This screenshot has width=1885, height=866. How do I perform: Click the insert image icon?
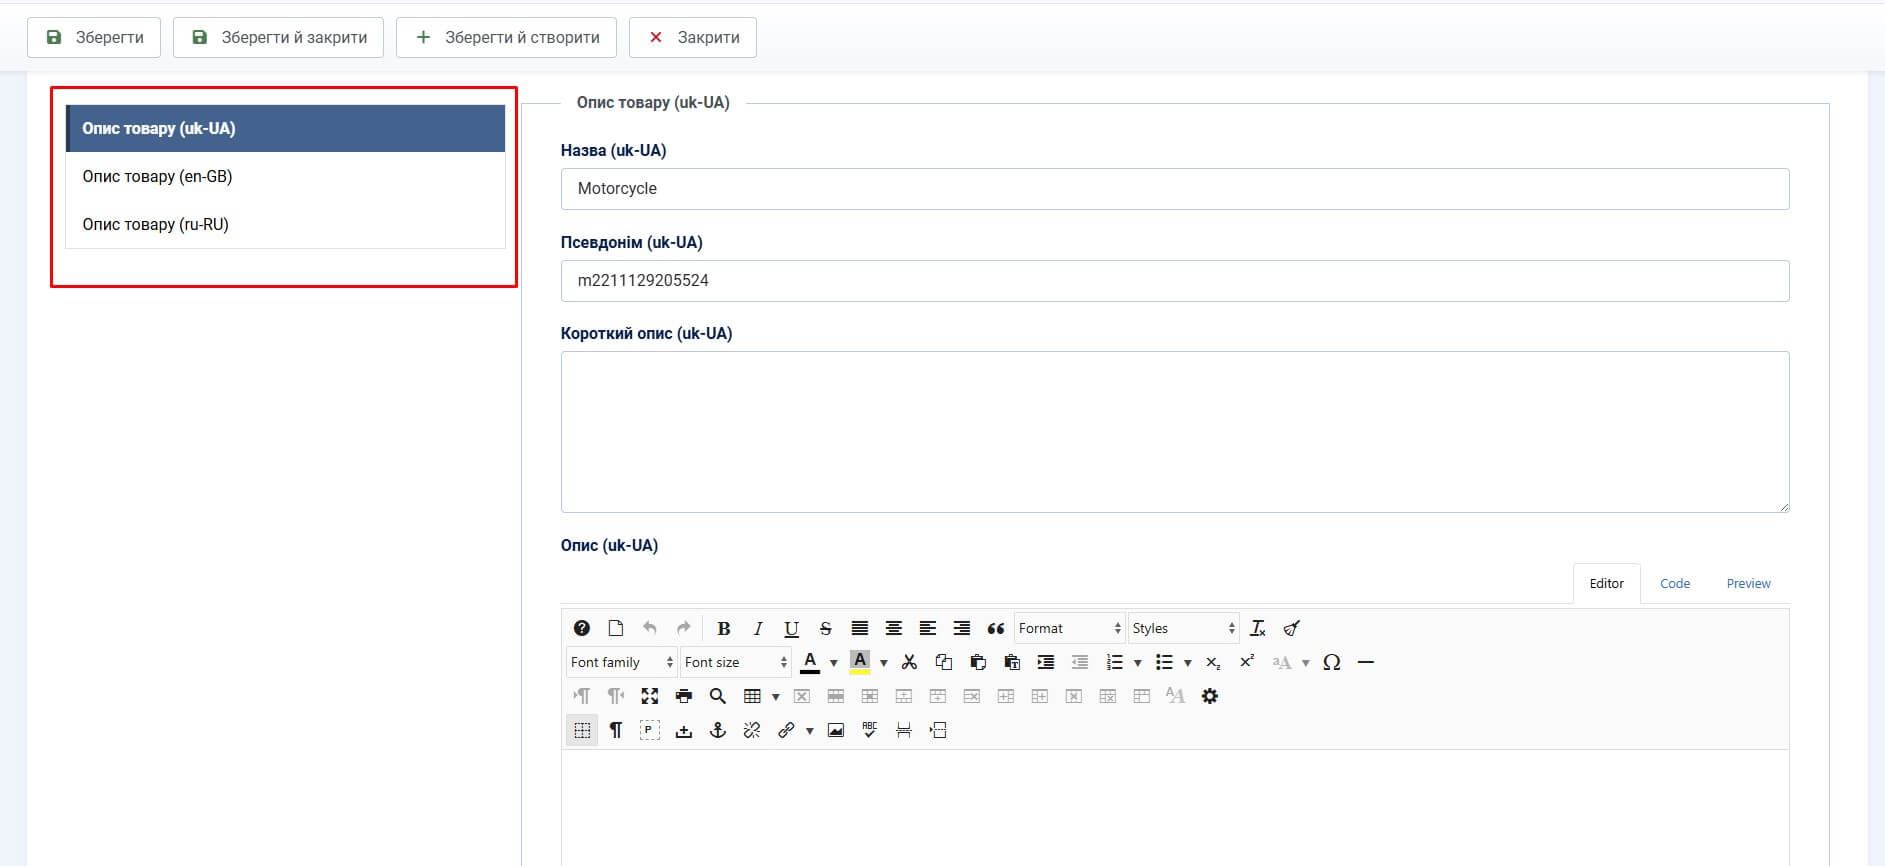pos(836,730)
